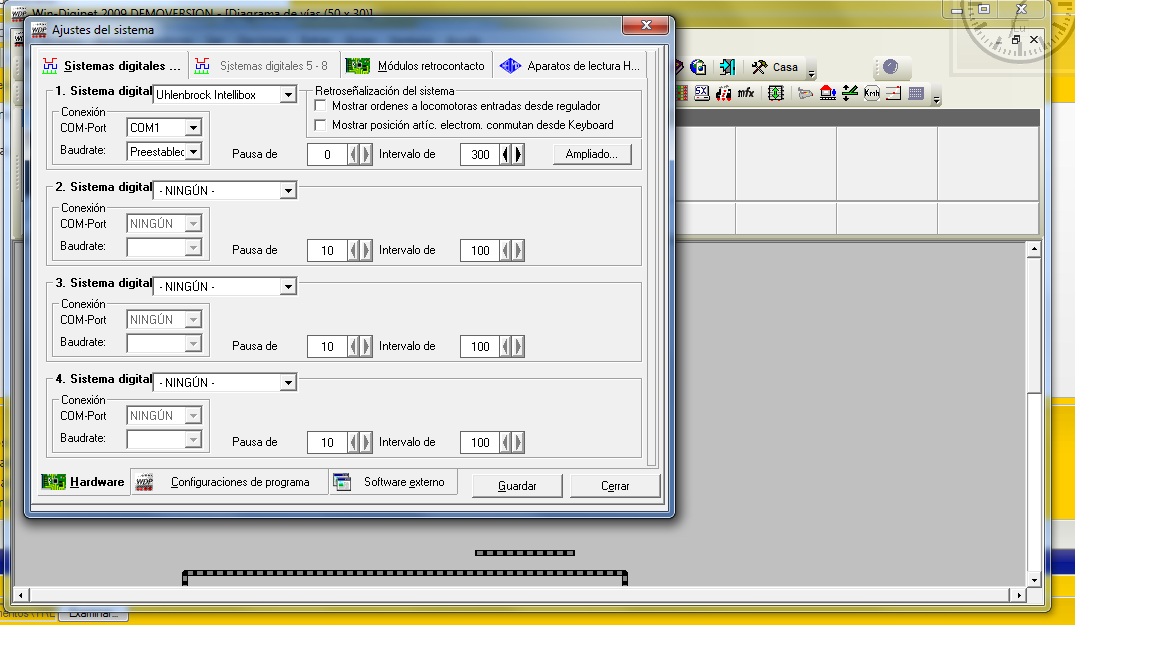The image size is (1152, 648).
Task: Decrease Intervalo de 300 value
Action: pos(505,154)
